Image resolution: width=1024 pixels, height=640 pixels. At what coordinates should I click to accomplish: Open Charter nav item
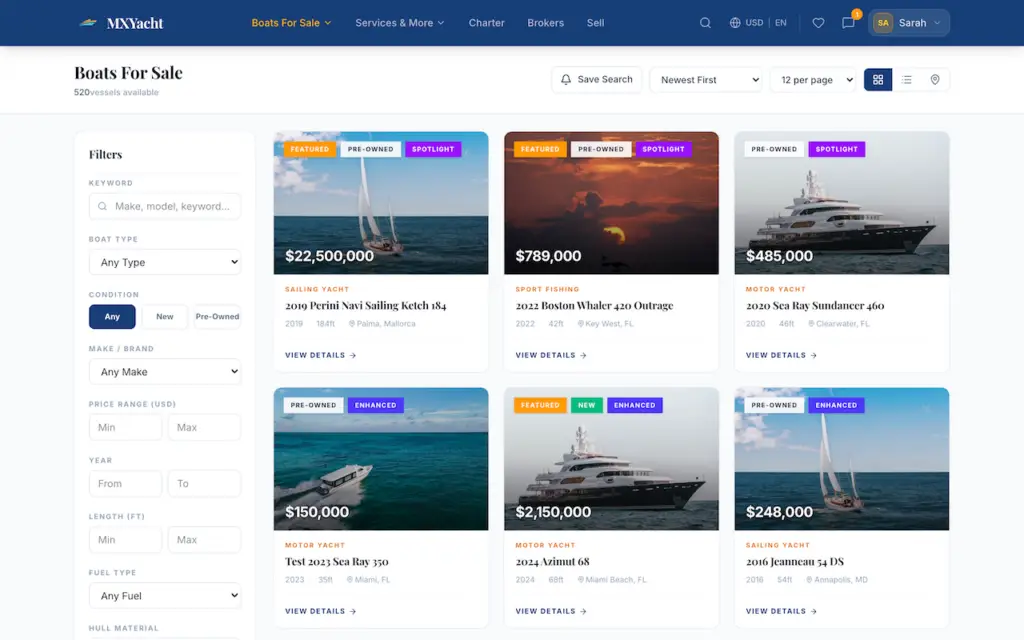[x=487, y=23]
